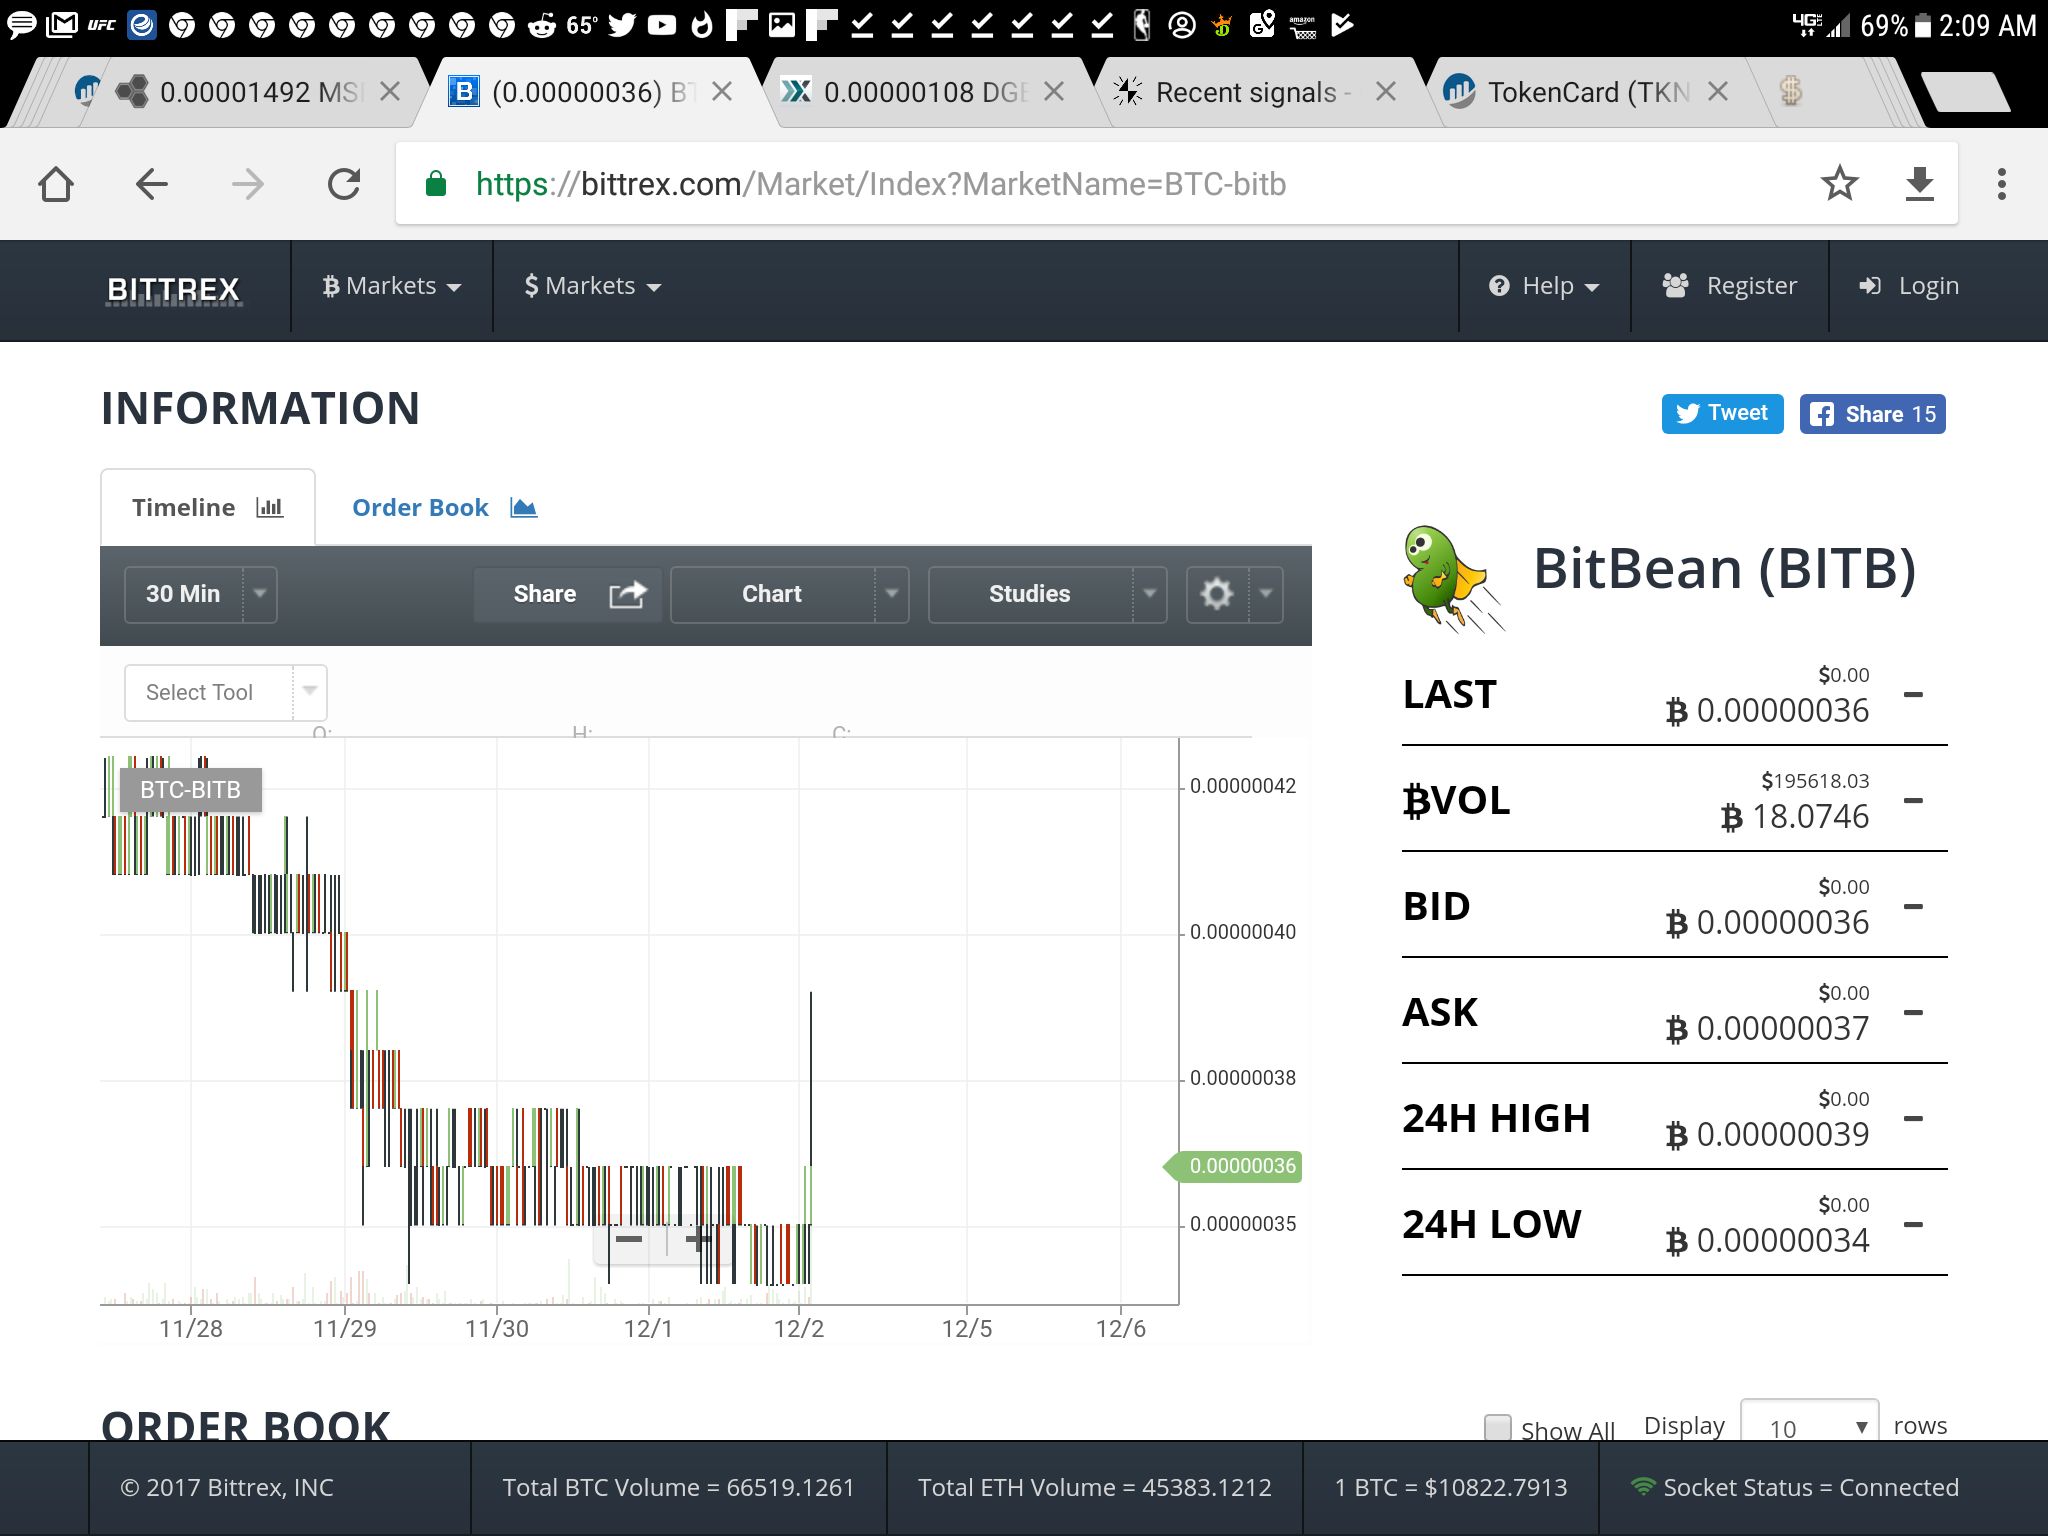This screenshot has height=1536, width=2048.
Task: Bookmark page with the star icon
Action: coord(1839,184)
